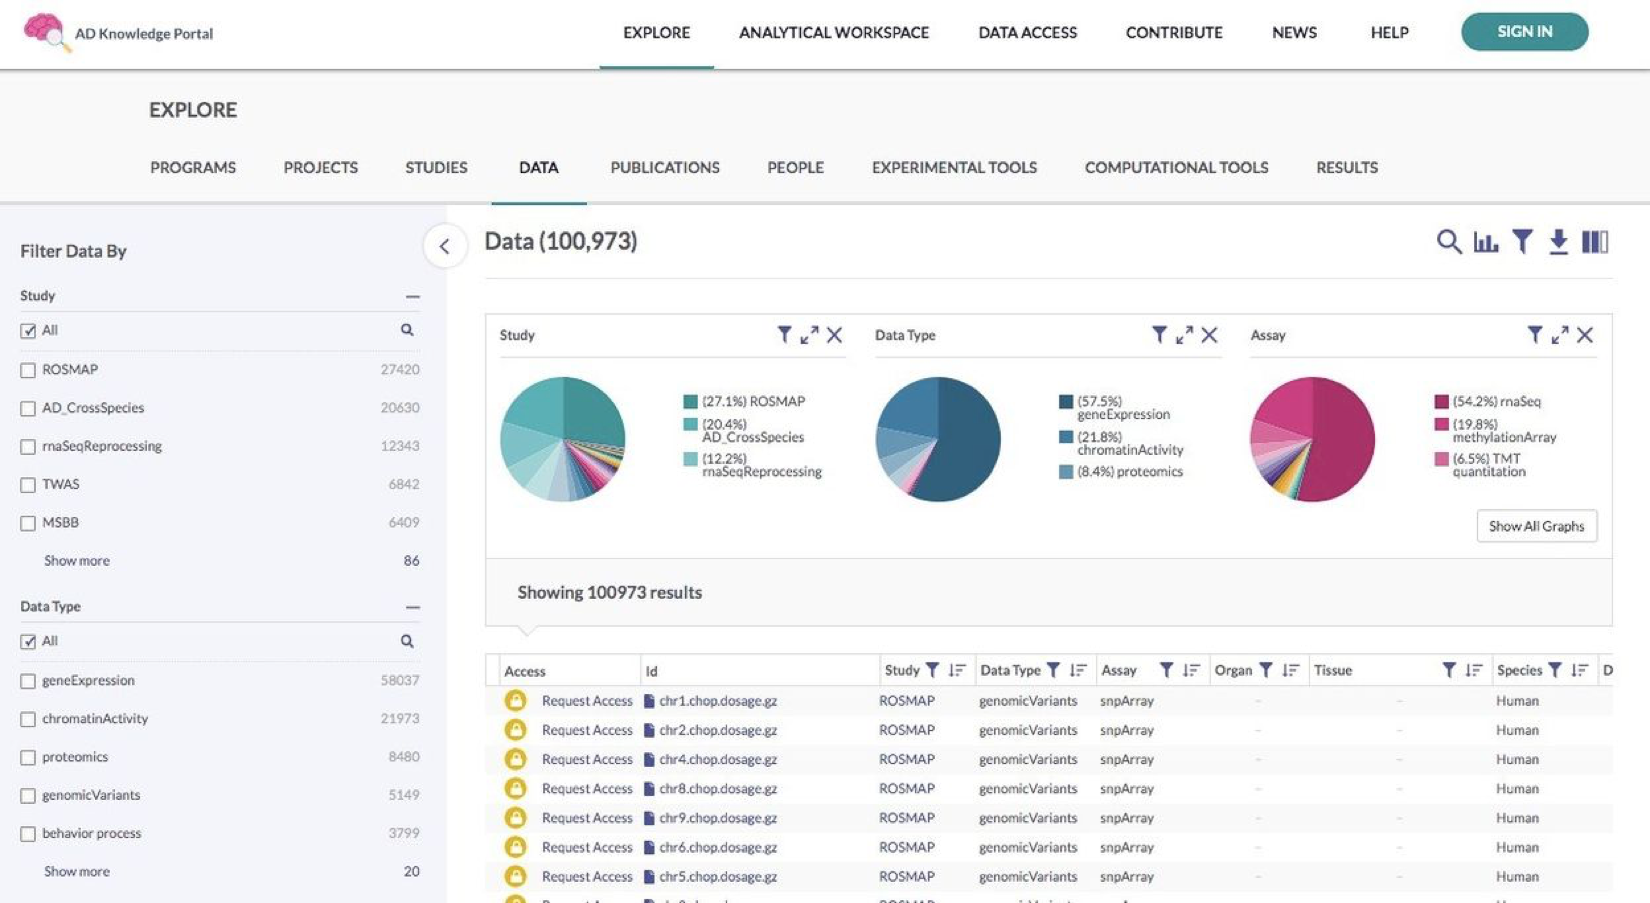Click the Show All Graphs button

[1536, 526]
